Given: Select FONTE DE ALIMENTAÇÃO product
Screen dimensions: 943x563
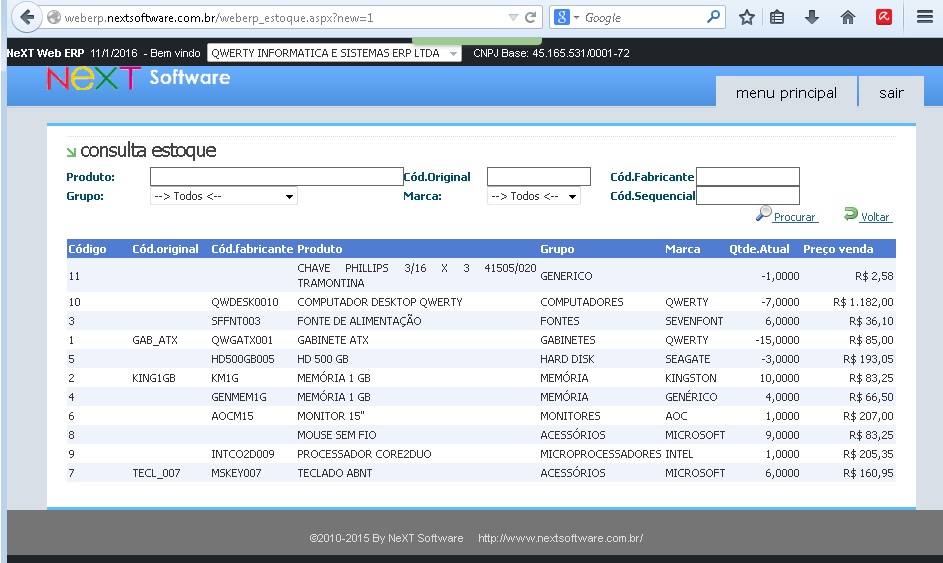Looking at the screenshot, I should 359,321.
